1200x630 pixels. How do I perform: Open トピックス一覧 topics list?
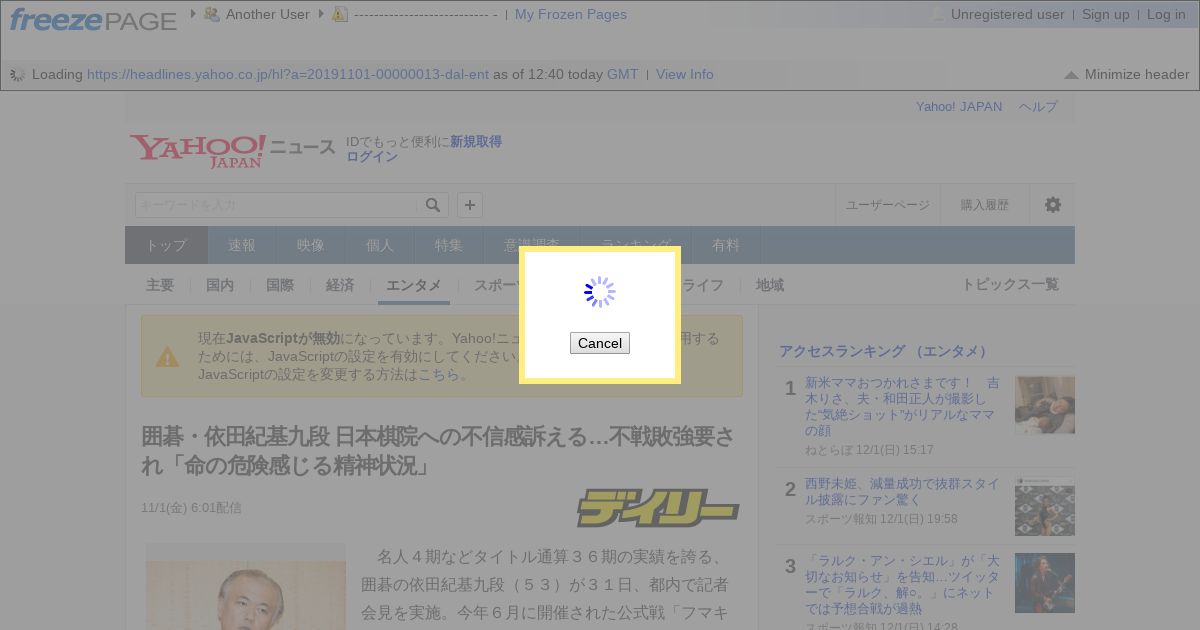tap(1010, 285)
